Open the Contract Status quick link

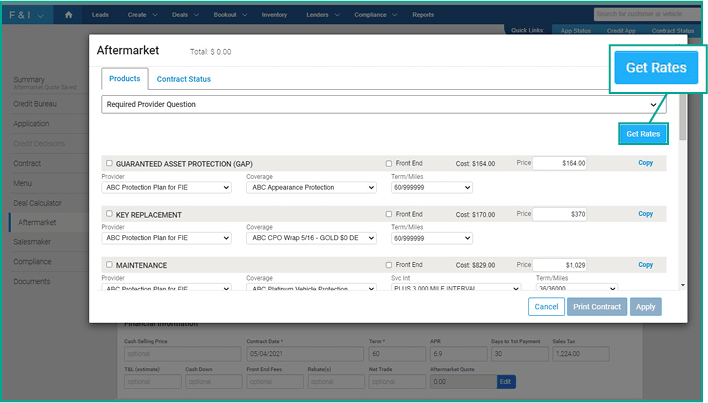coord(672,30)
